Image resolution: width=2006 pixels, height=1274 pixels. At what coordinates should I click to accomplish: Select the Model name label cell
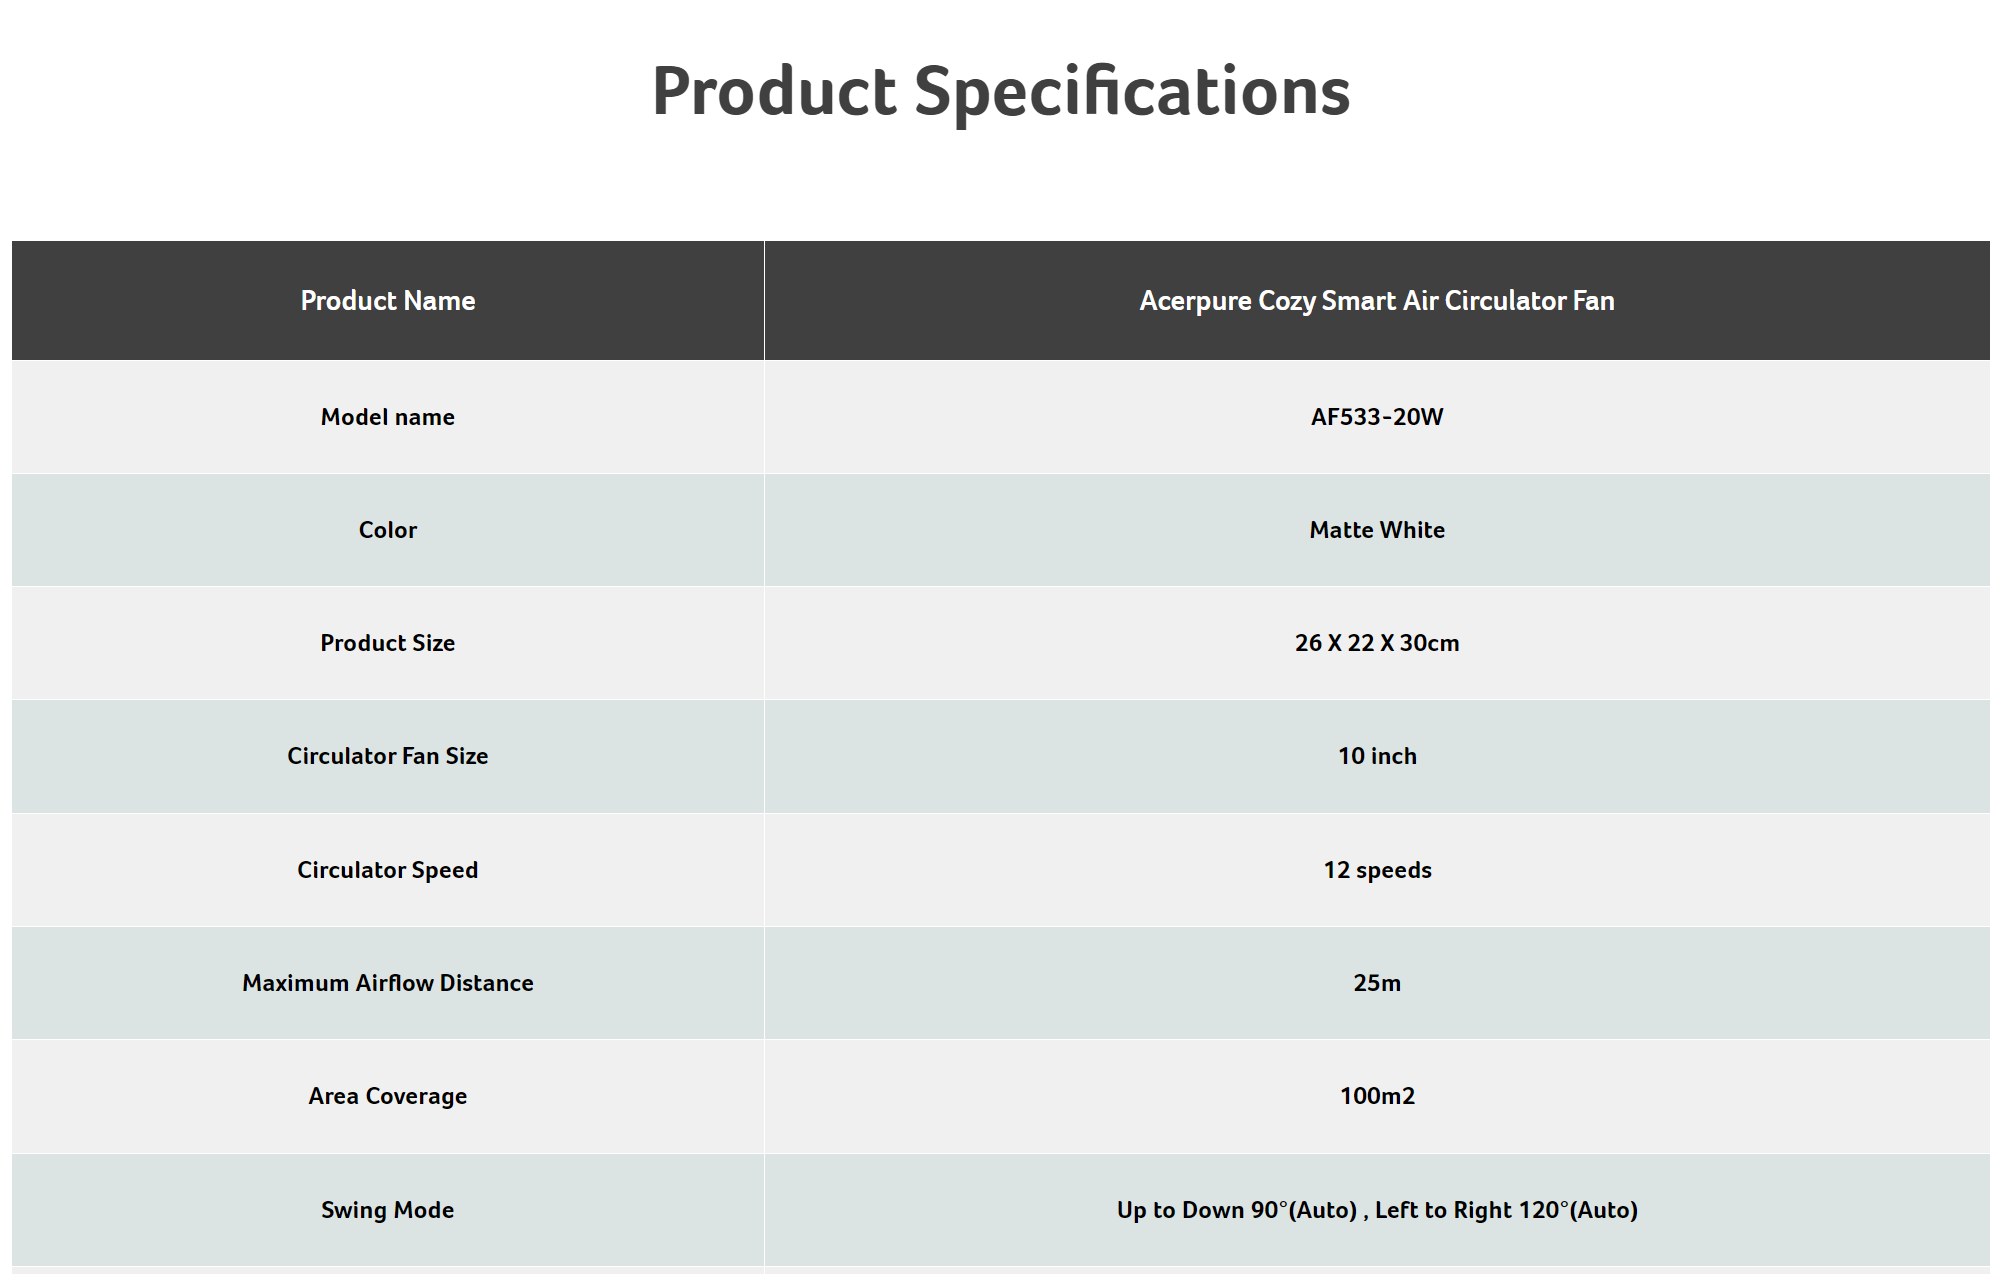[388, 417]
